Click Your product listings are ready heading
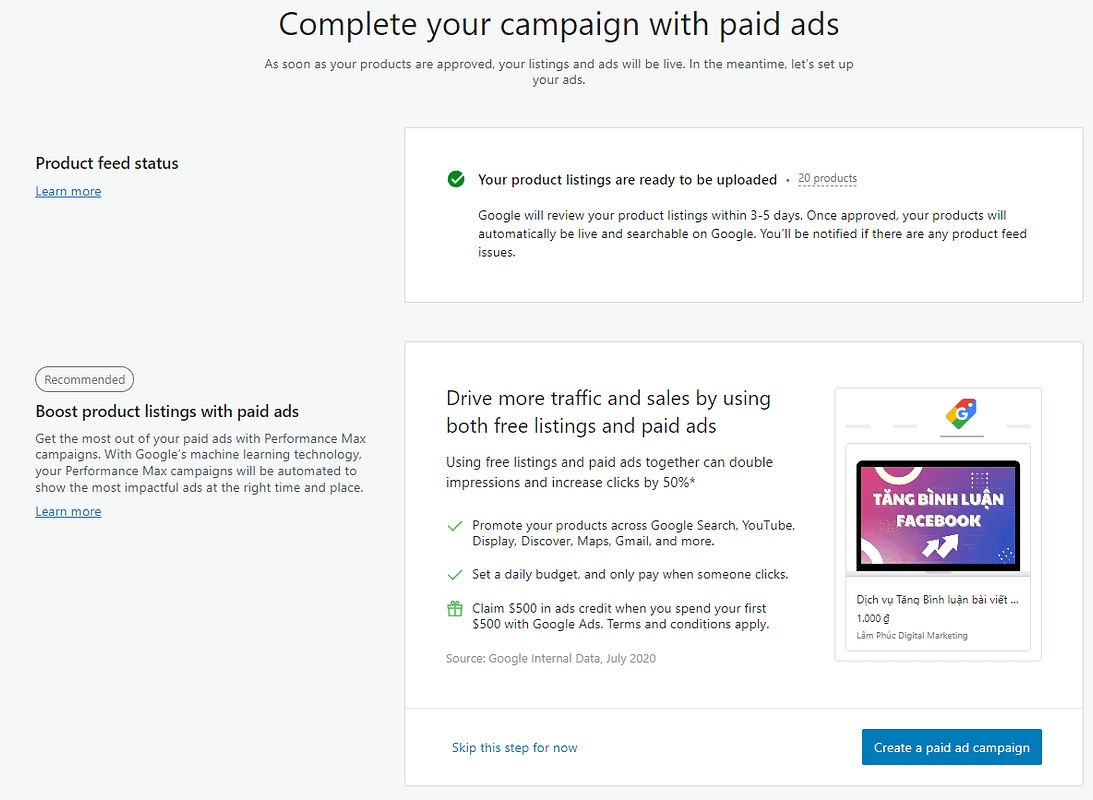This screenshot has height=800, width=1093. pos(627,180)
